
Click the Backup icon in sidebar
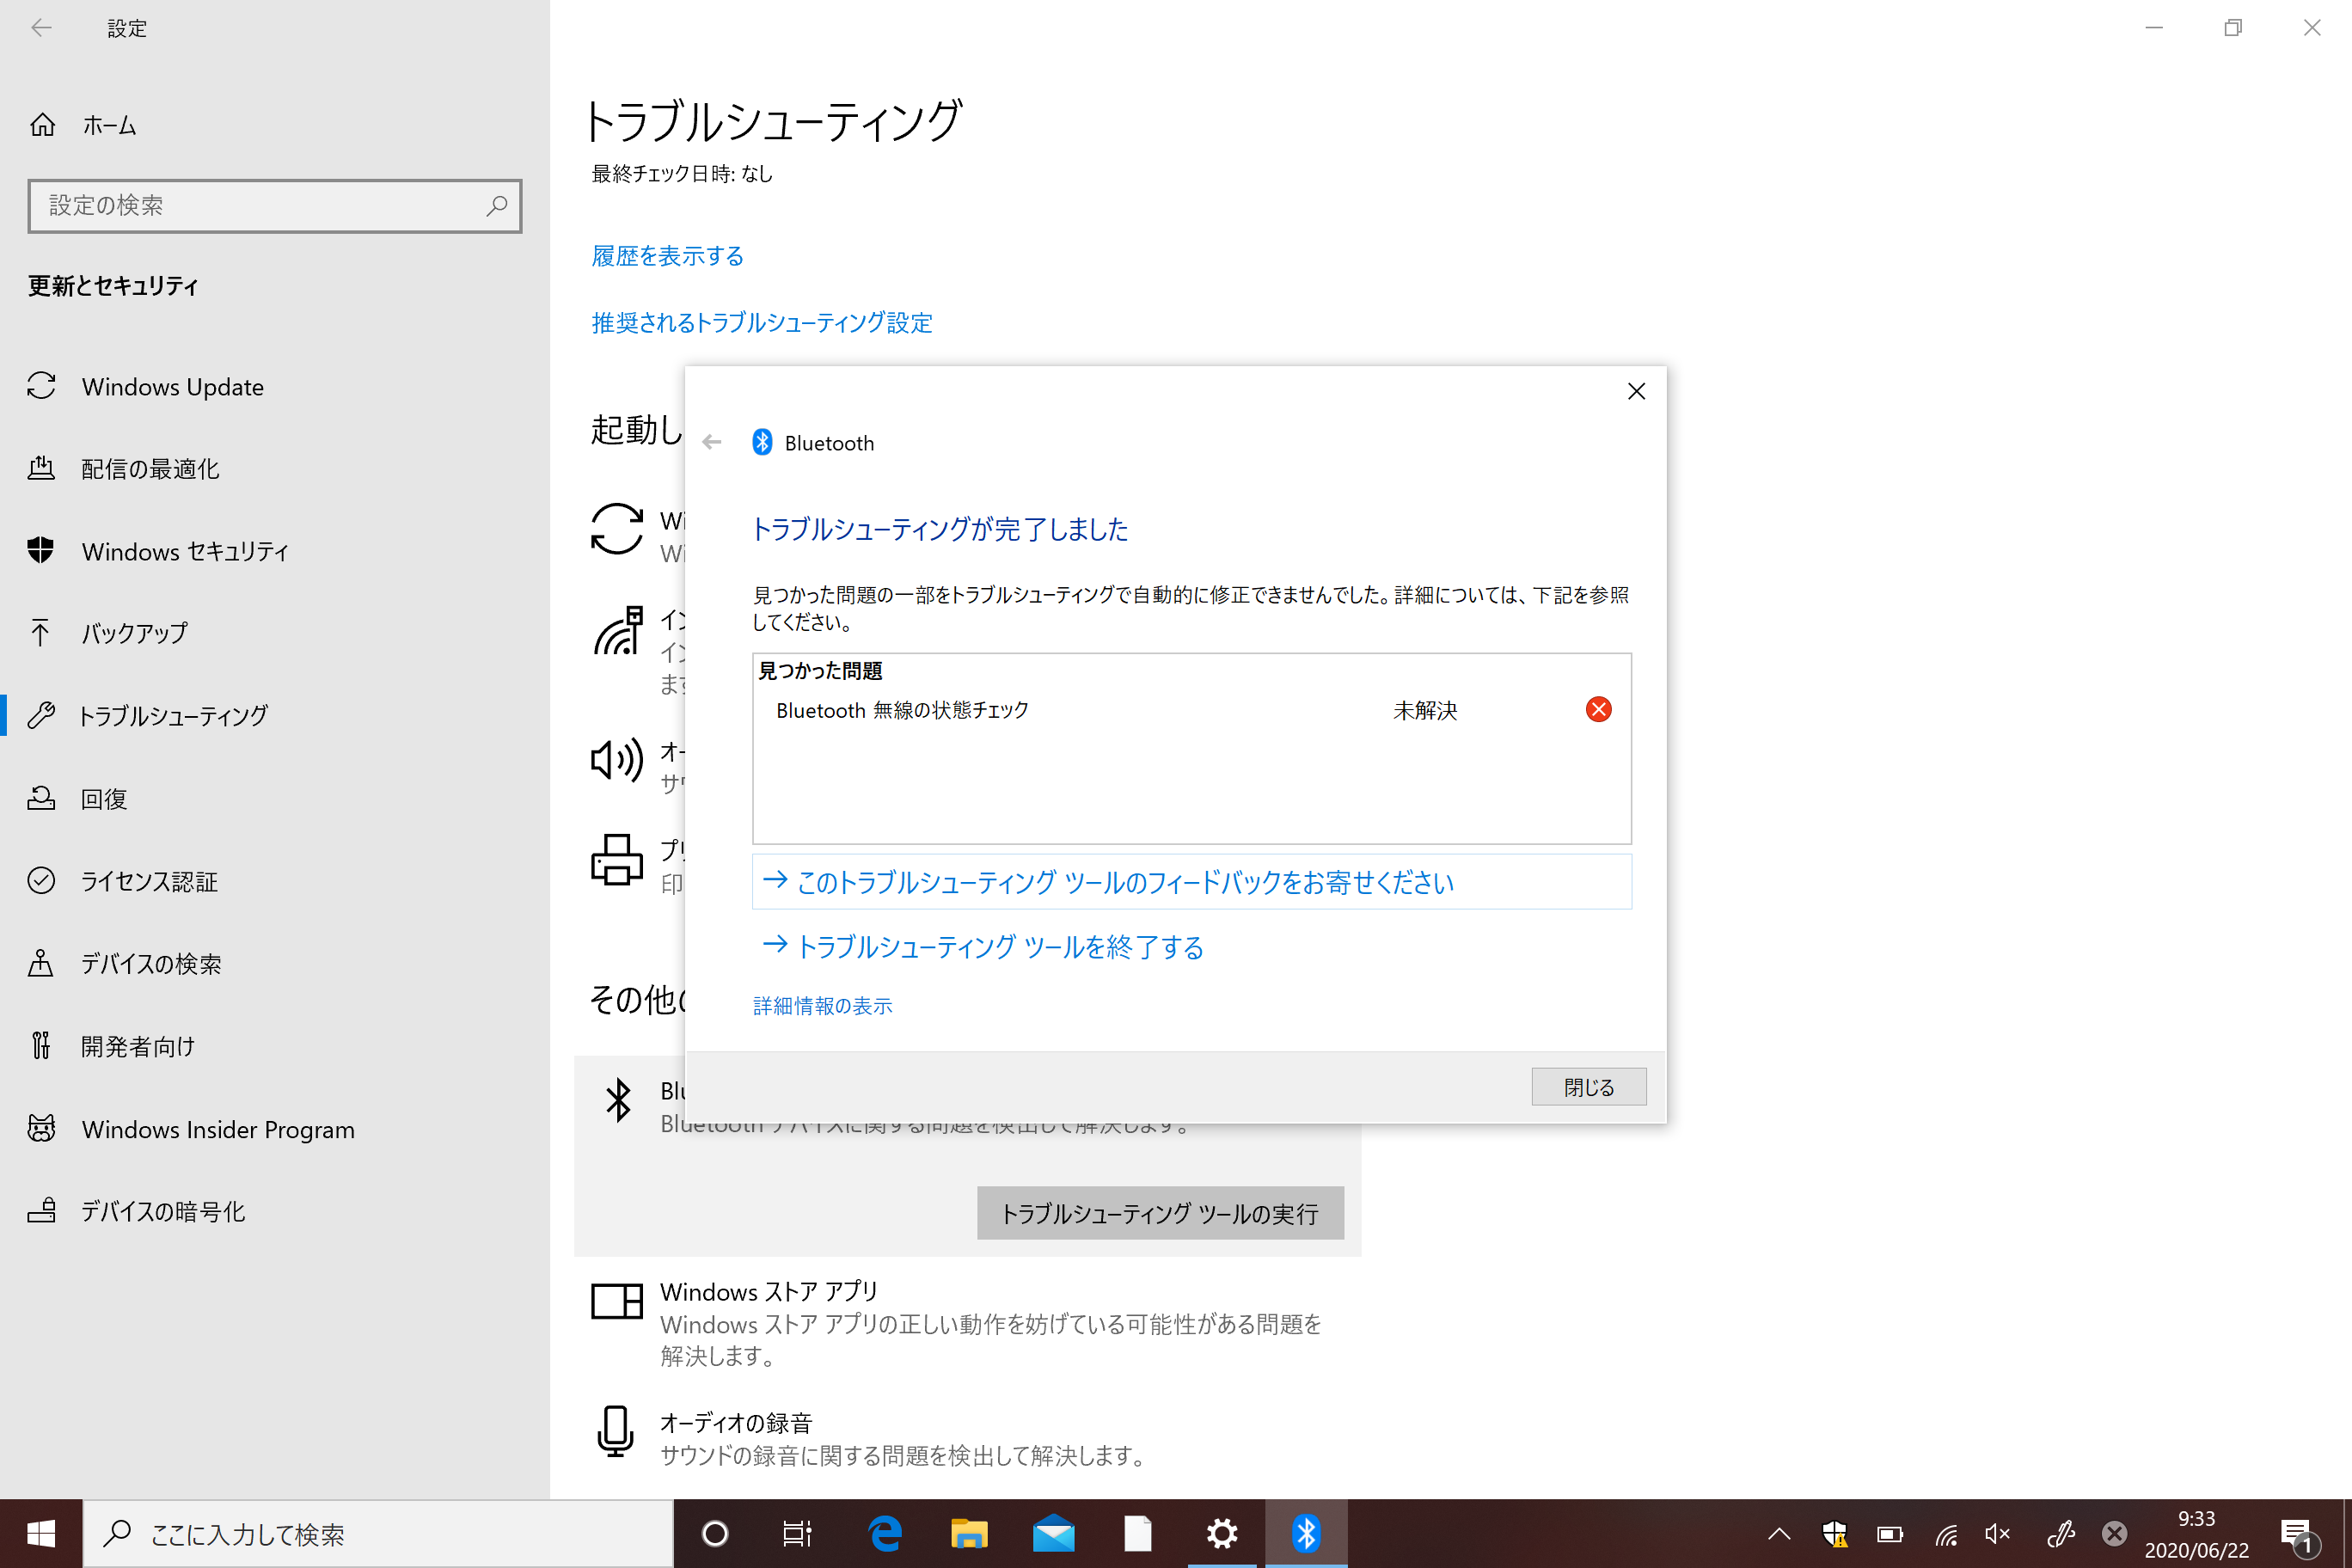pos(44,632)
